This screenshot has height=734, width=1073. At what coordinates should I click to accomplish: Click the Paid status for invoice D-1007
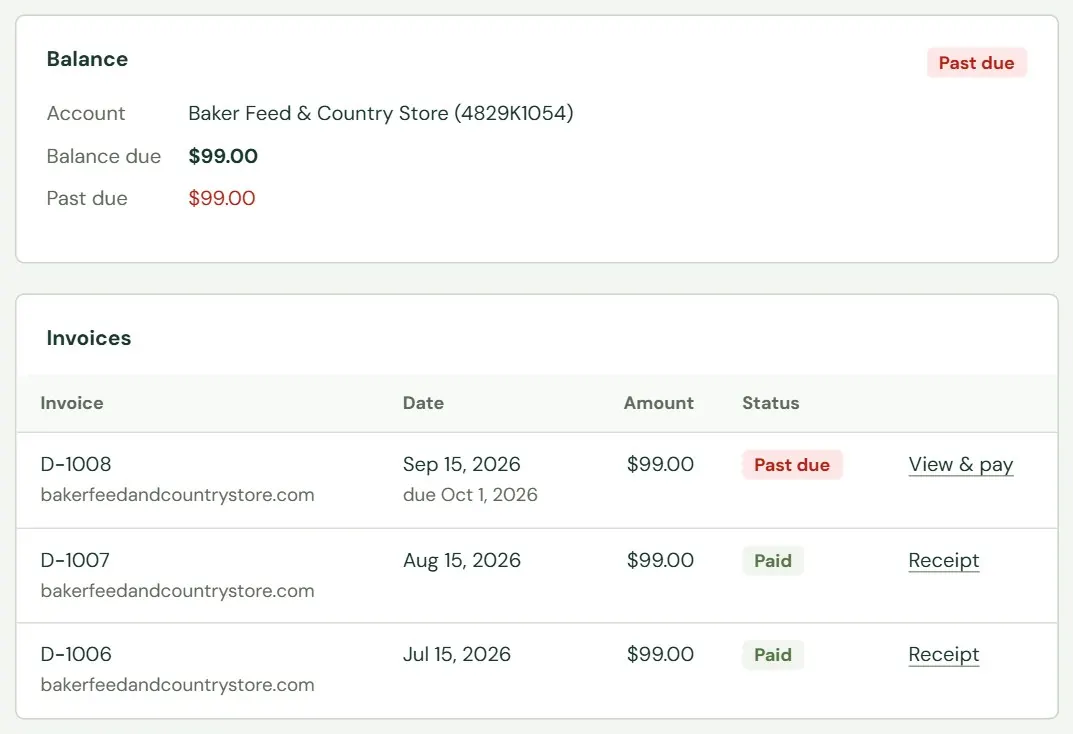click(x=773, y=561)
